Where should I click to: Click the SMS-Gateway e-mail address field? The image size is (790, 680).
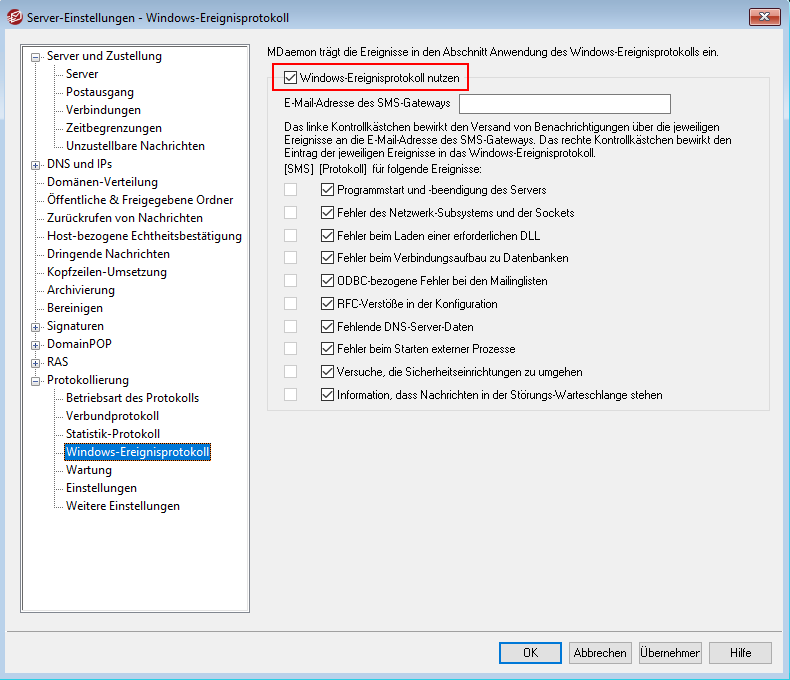564,104
